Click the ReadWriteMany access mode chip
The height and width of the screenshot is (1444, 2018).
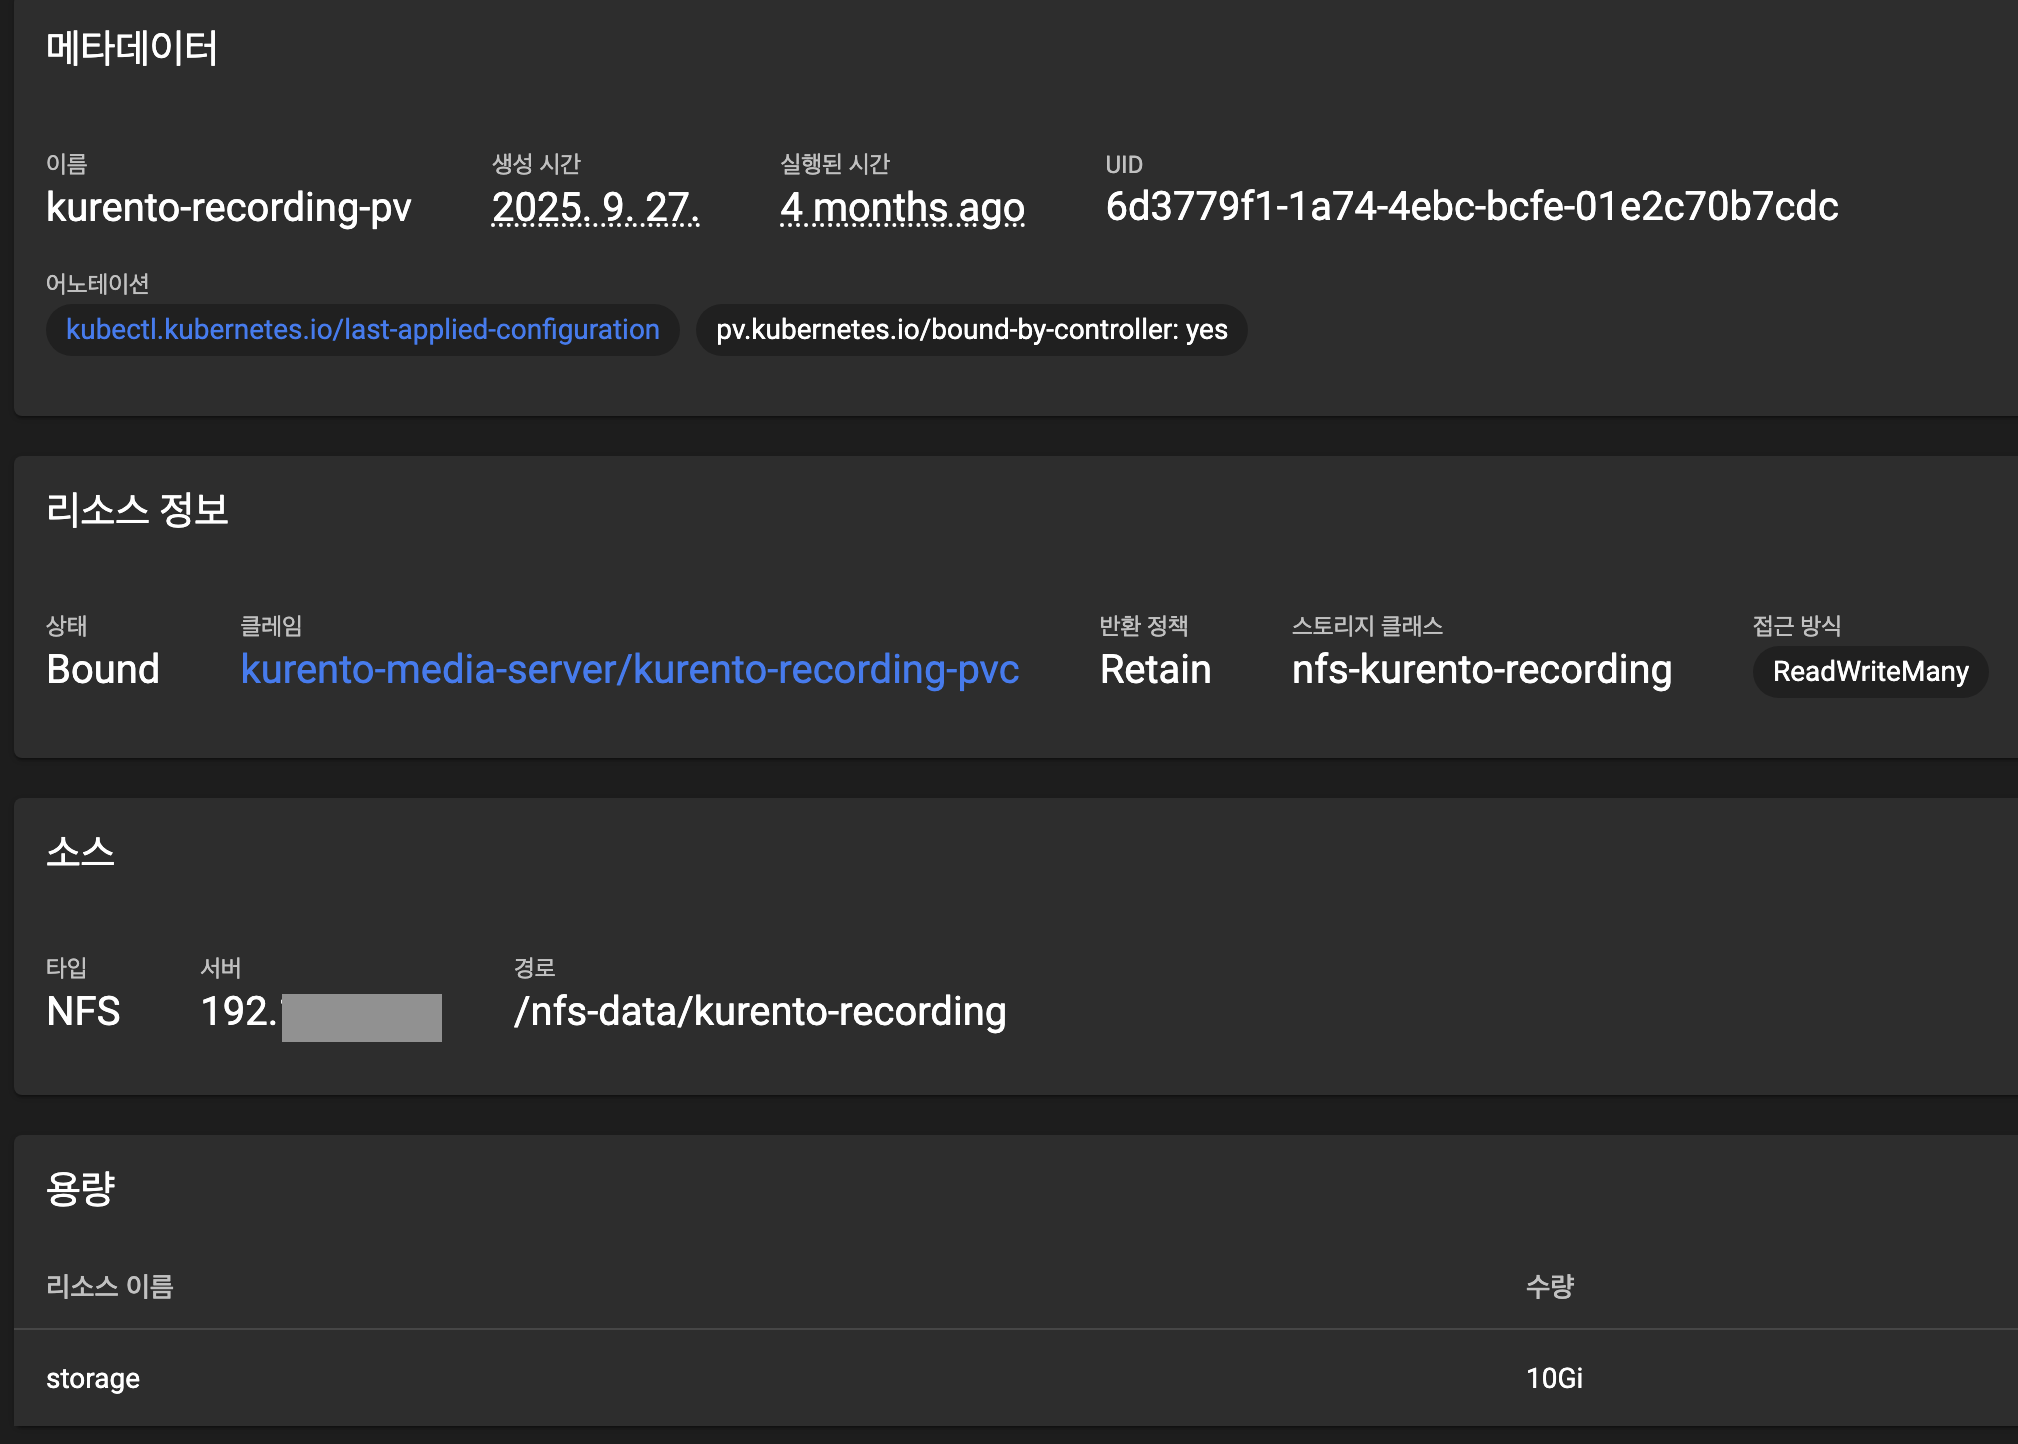[1869, 671]
